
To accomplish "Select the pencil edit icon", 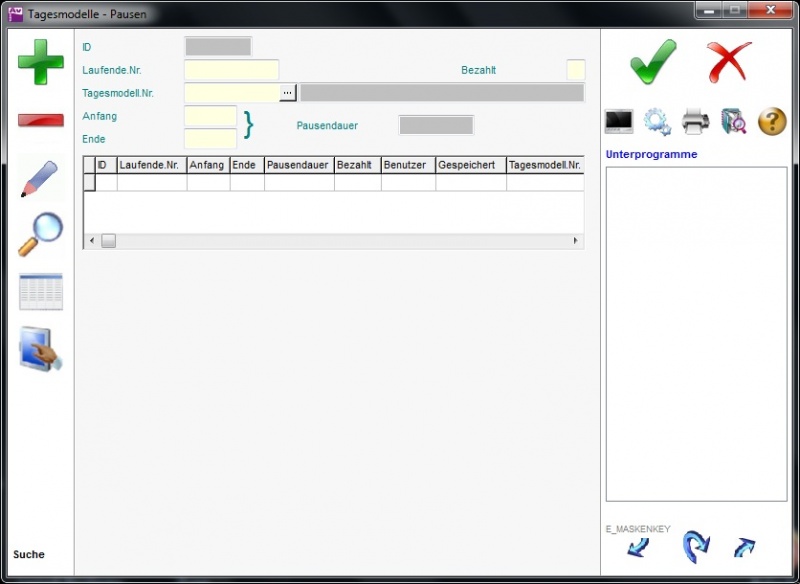I will click(x=40, y=179).
